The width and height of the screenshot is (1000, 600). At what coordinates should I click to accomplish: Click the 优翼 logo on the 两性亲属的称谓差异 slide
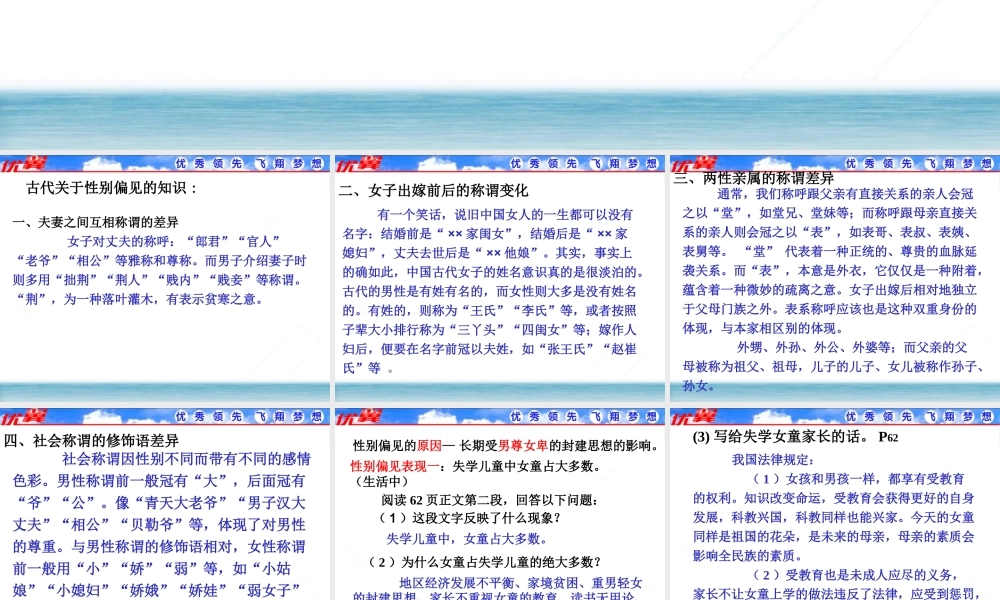click(692, 163)
